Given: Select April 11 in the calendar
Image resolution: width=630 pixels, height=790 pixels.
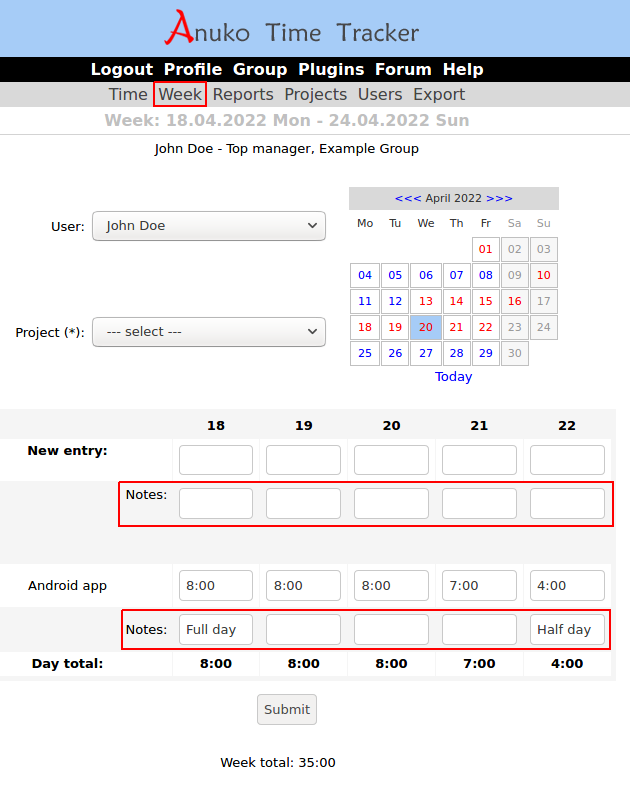Looking at the screenshot, I should (365, 301).
